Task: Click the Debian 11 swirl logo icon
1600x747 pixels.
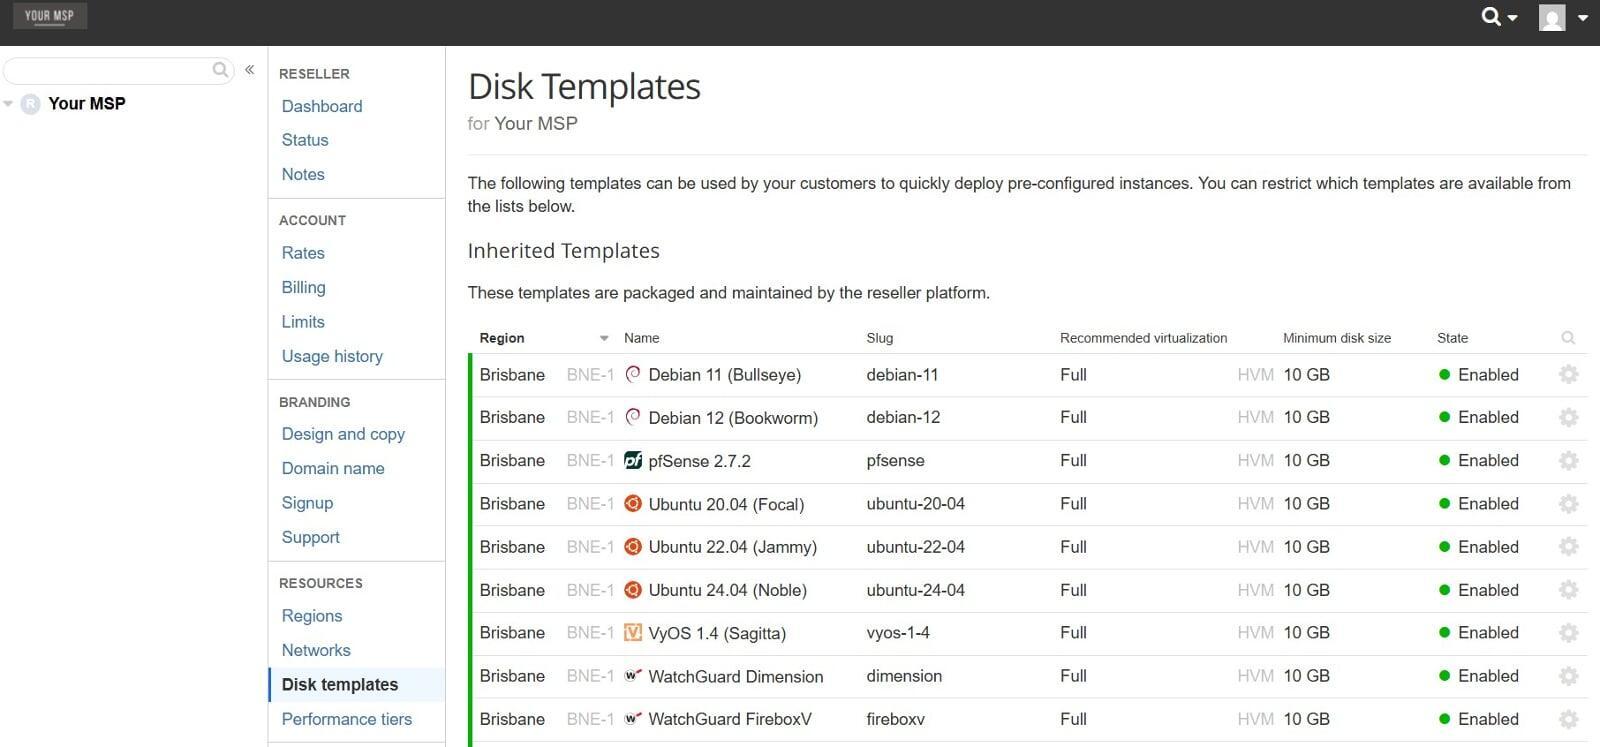Action: tap(632, 374)
